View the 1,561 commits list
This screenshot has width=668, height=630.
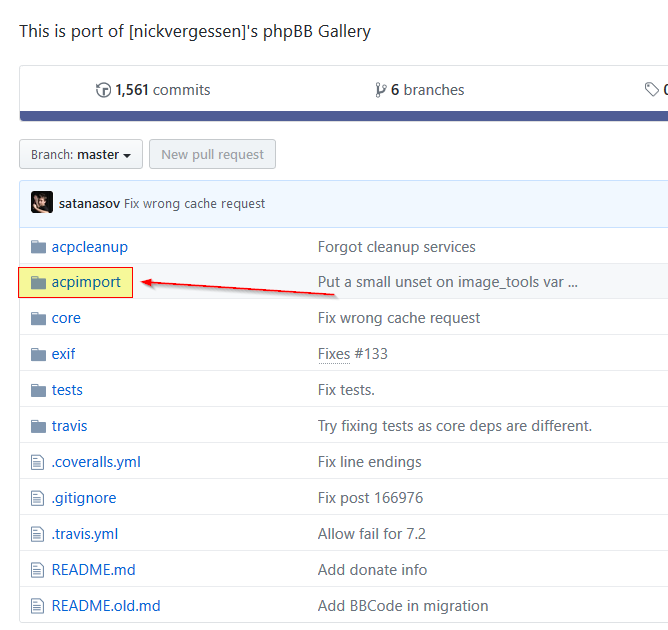pyautogui.click(x=162, y=91)
